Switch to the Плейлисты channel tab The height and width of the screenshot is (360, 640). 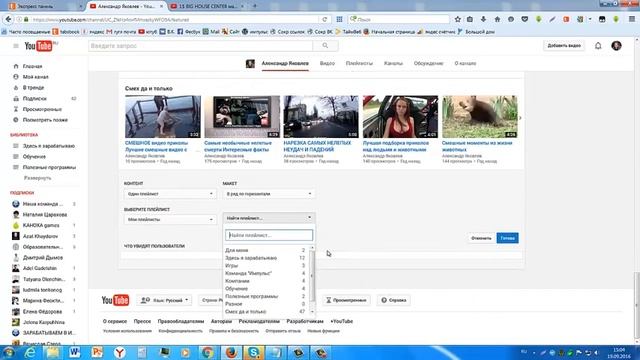coord(359,63)
